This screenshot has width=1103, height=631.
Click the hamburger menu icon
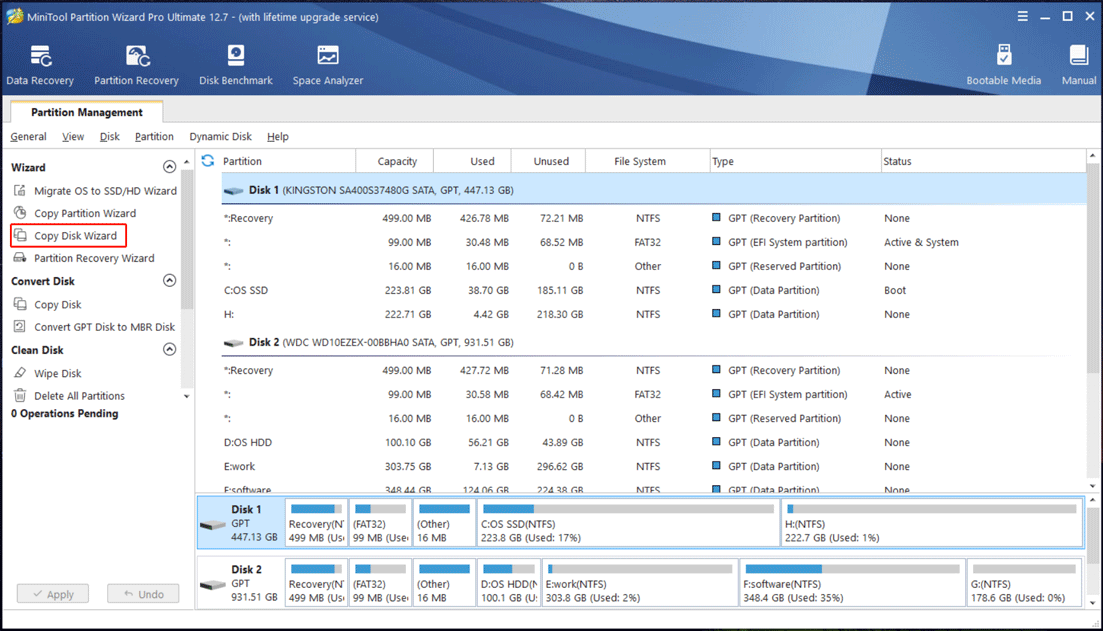pos(1022,16)
